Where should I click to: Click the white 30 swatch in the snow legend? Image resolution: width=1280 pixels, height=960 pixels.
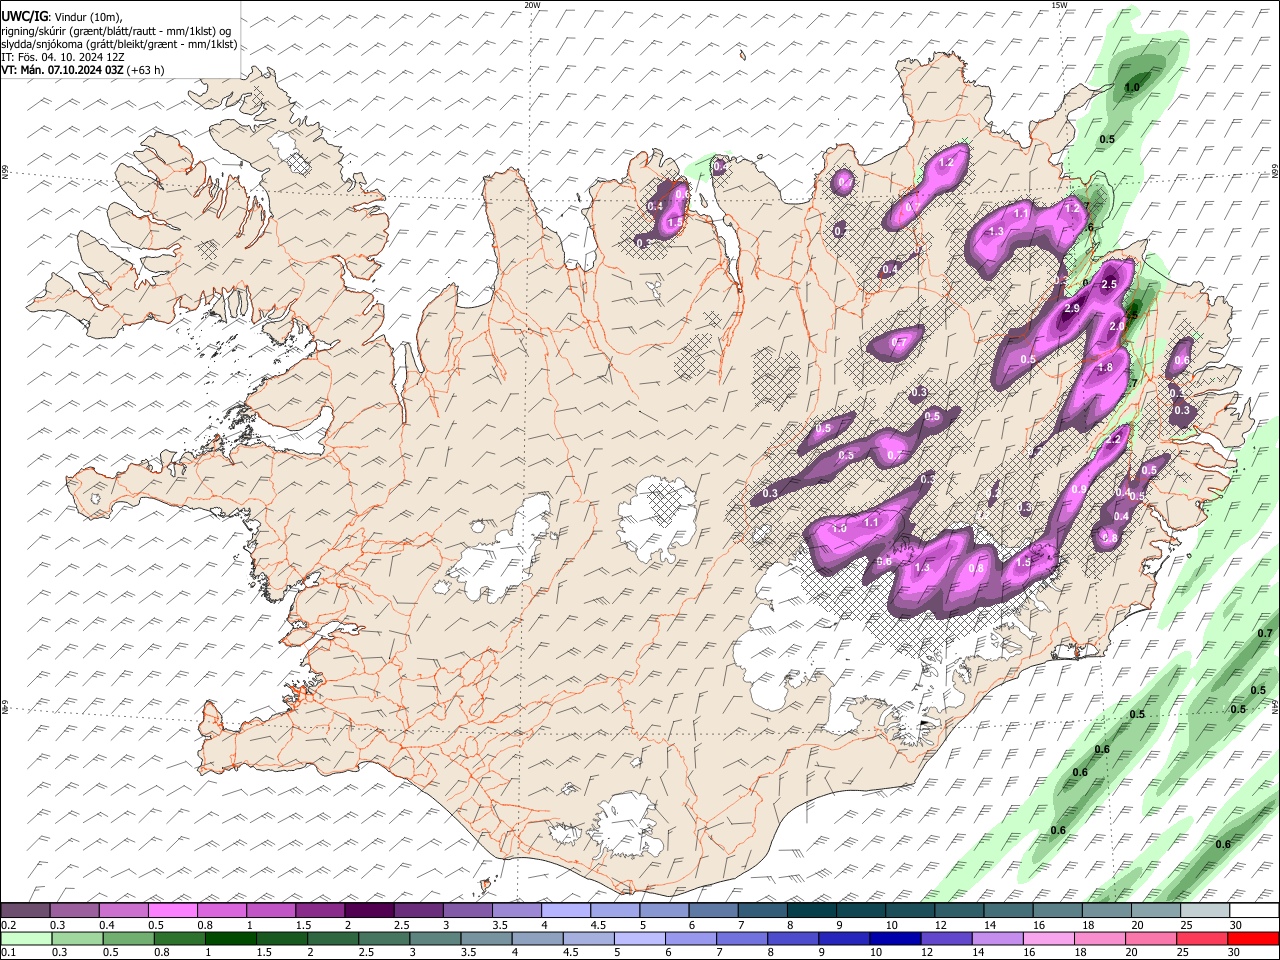point(1255,911)
